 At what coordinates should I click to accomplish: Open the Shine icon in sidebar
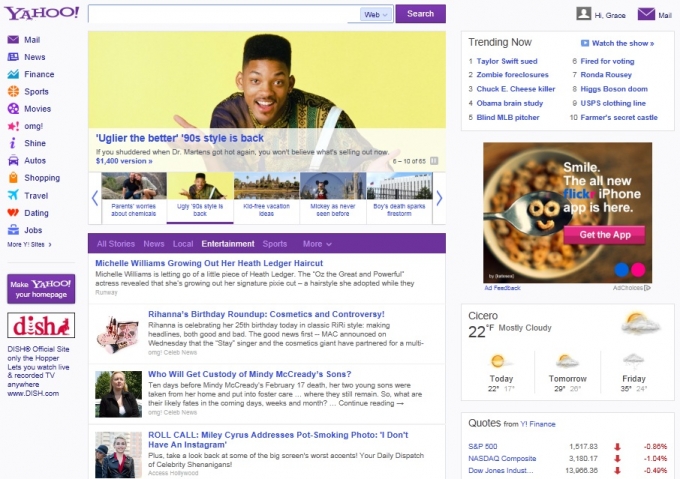13,143
